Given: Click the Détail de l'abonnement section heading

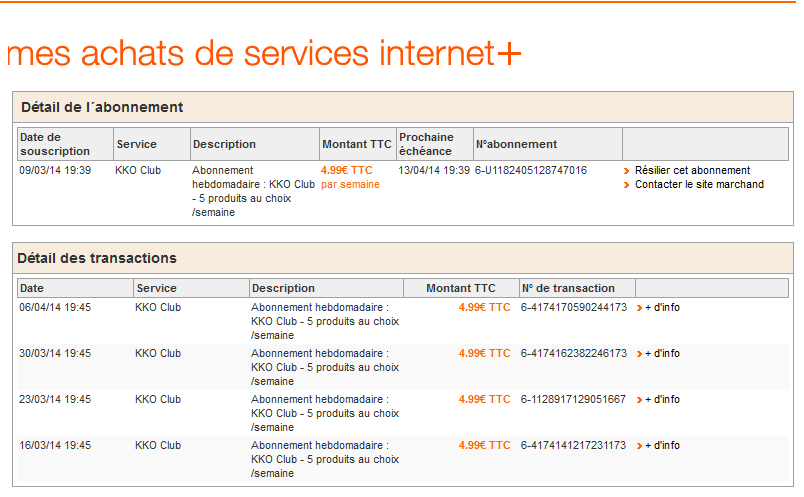Looking at the screenshot, I should tap(102, 107).
